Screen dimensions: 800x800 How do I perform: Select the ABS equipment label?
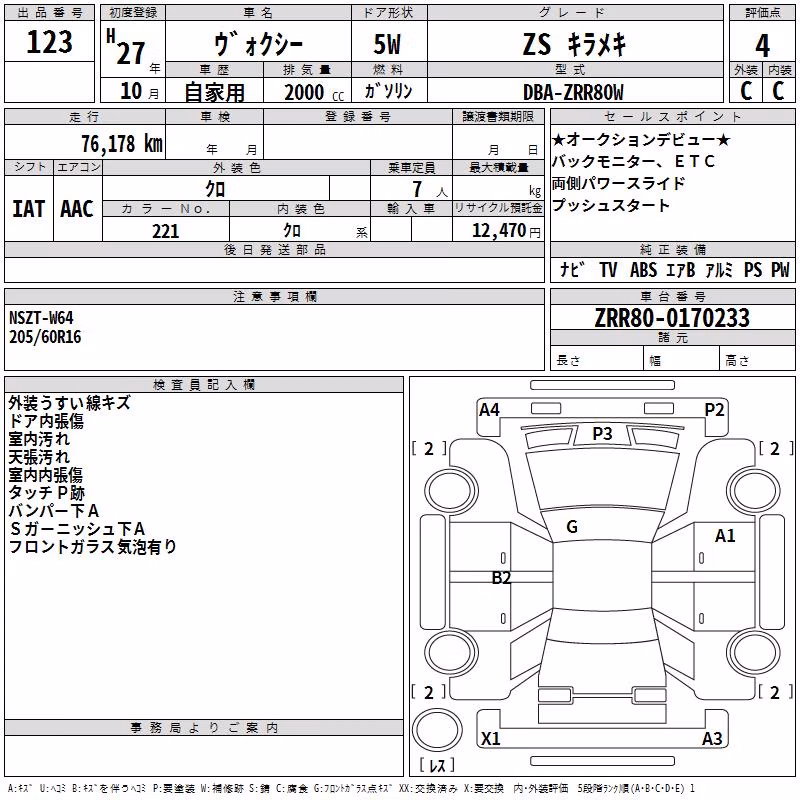tap(643, 270)
